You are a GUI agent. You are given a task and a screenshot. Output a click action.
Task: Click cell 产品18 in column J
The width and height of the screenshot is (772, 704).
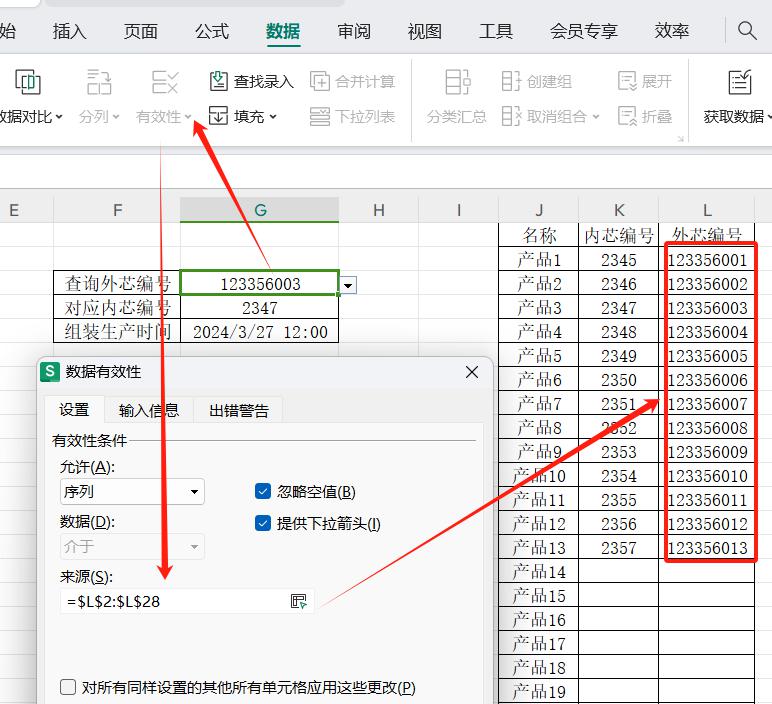tap(539, 668)
